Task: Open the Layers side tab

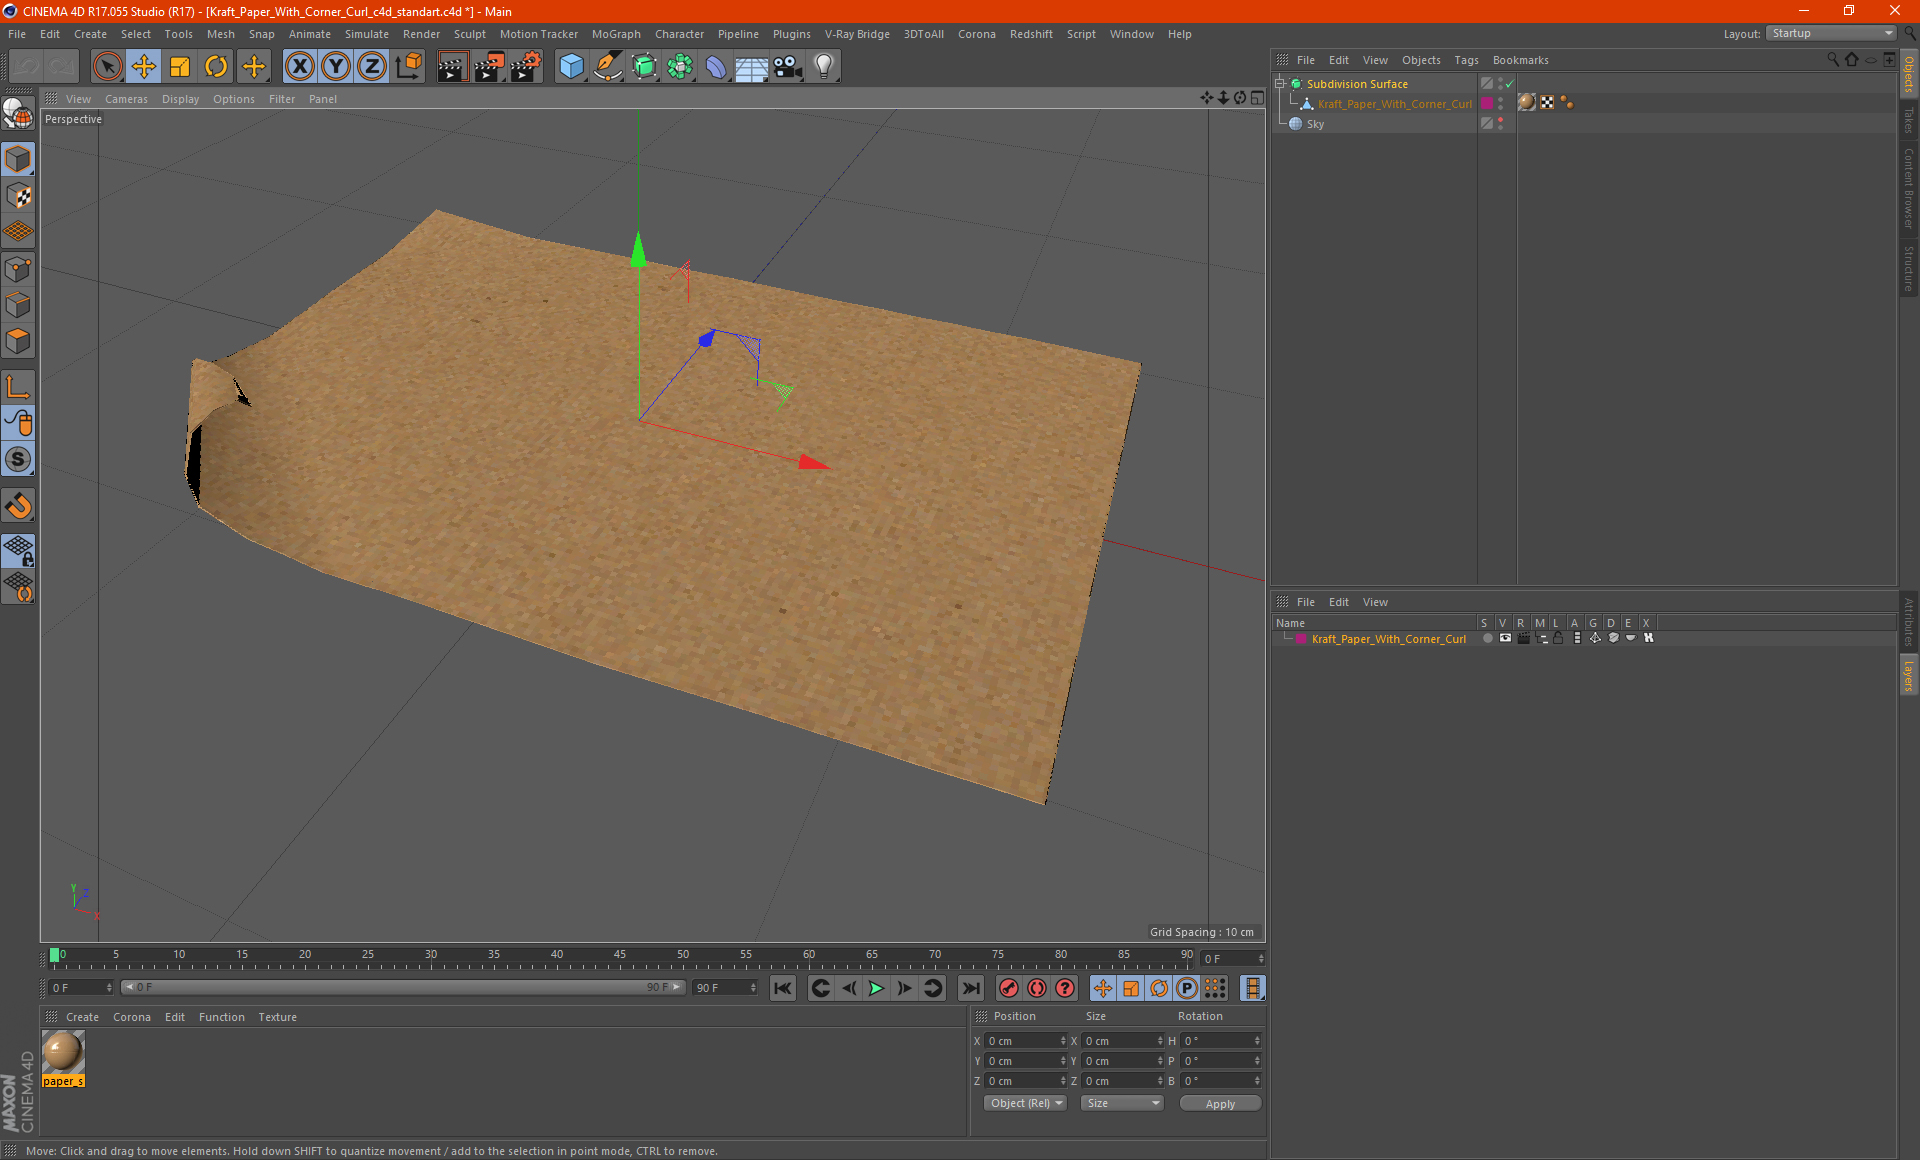Action: coord(1909,675)
